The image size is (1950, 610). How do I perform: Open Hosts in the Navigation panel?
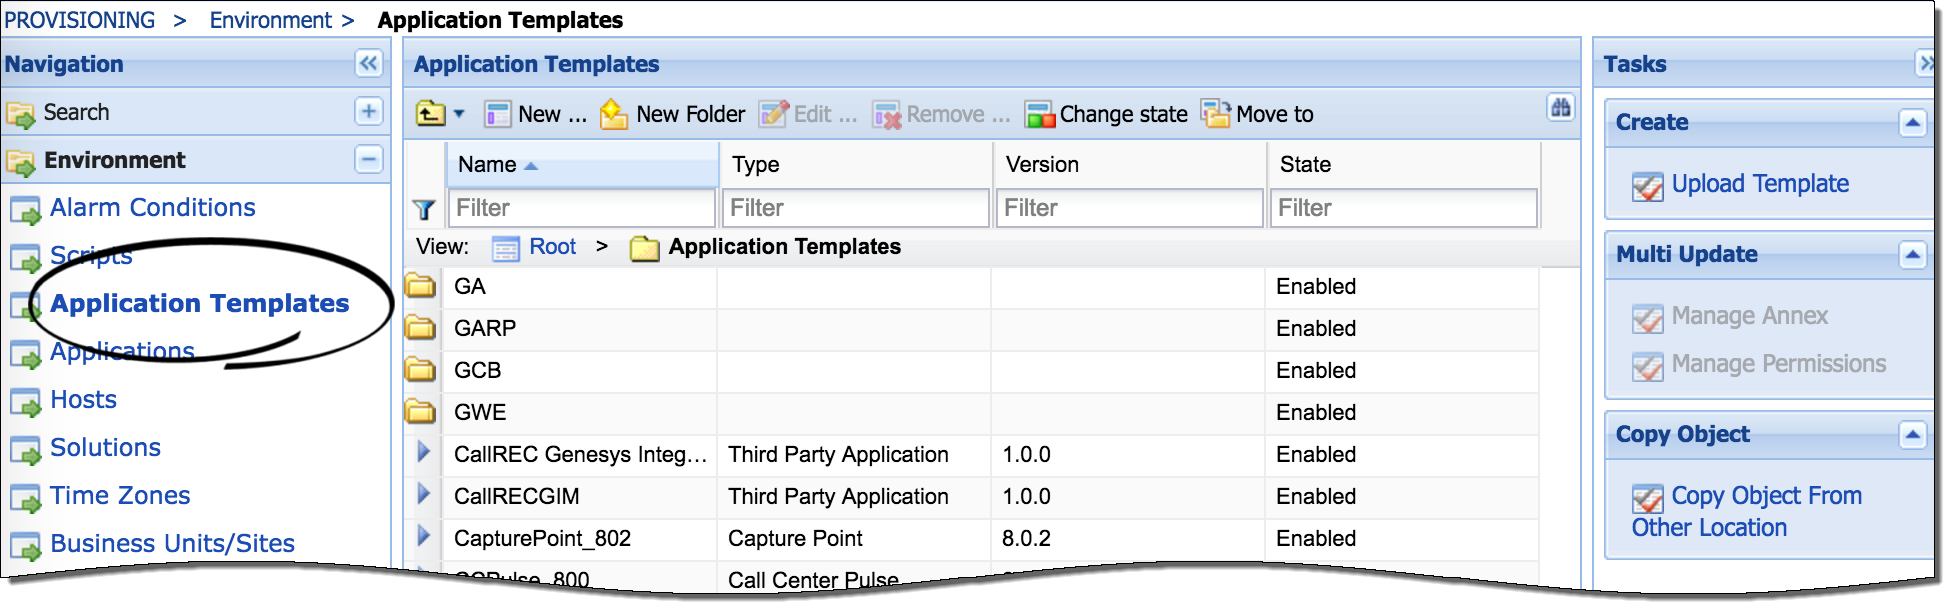83,399
